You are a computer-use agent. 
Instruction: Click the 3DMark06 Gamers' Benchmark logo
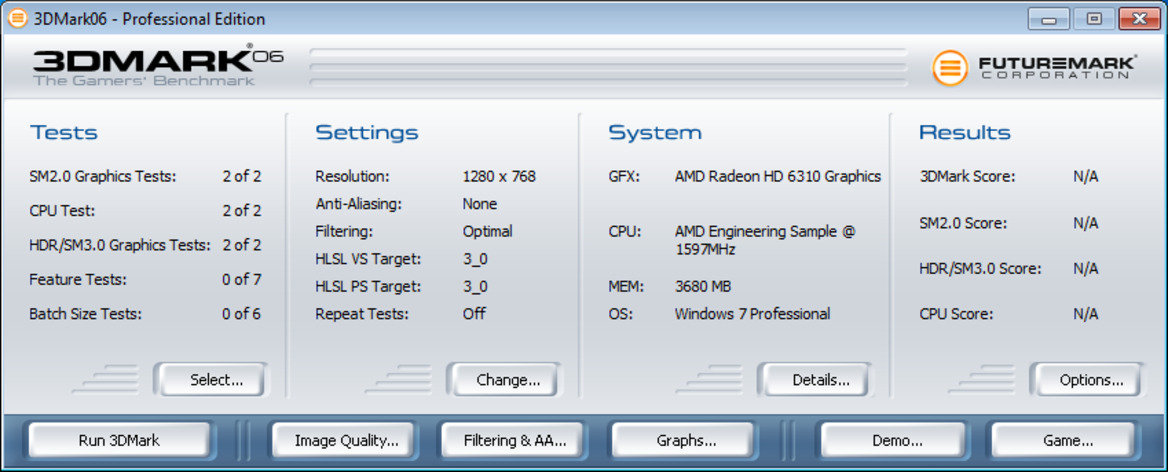point(158,66)
